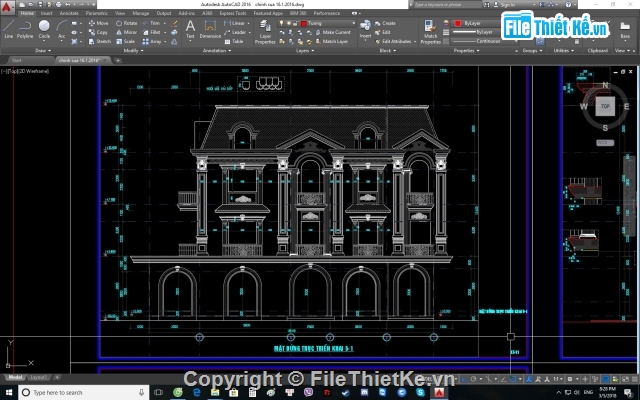Screen dimensions: 640x400
Task: Open the Tuong layer dropdown
Action: pyautogui.click(x=353, y=23)
